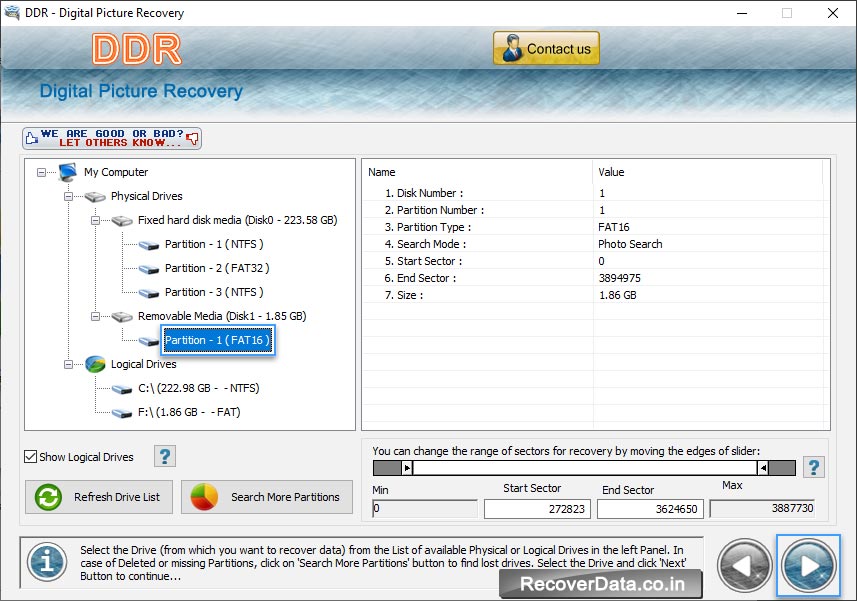Select Partition - 1 (FAT16) in tree
This screenshot has width=857, height=601.
pos(218,340)
